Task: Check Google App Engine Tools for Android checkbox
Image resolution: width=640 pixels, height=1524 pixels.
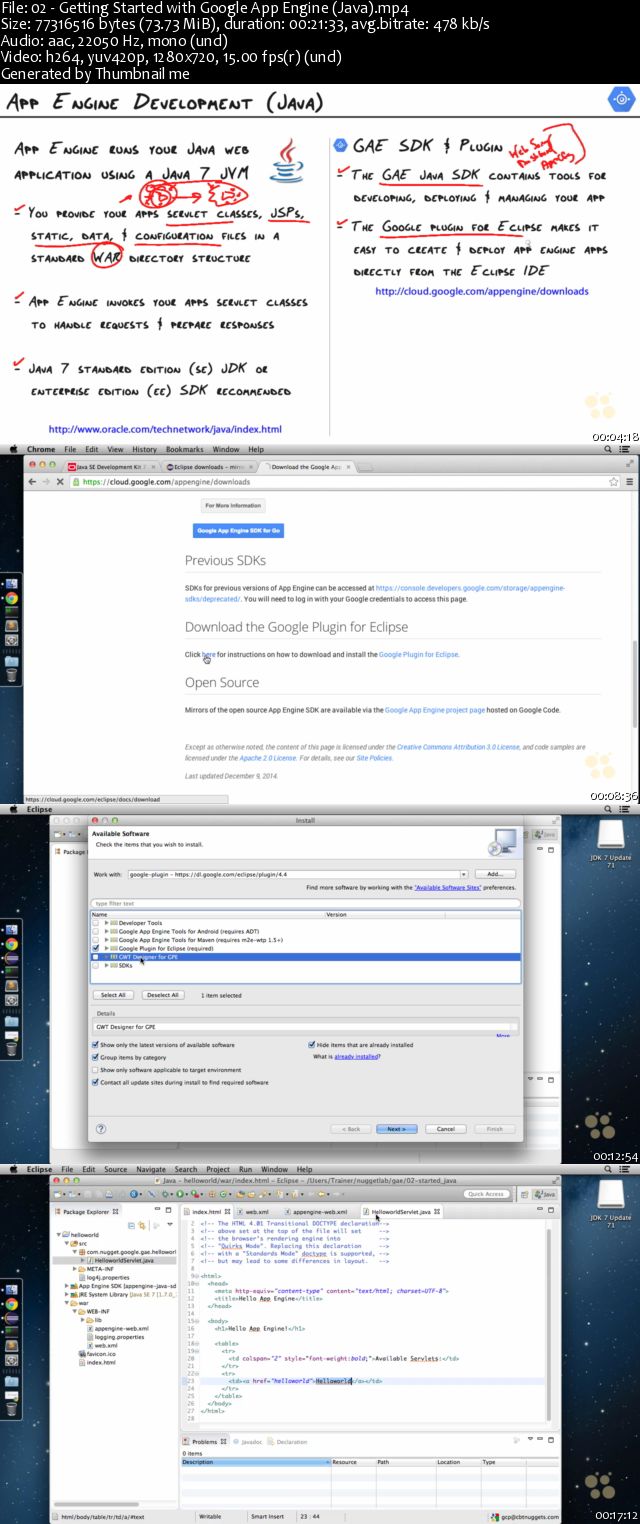Action: coord(95,930)
